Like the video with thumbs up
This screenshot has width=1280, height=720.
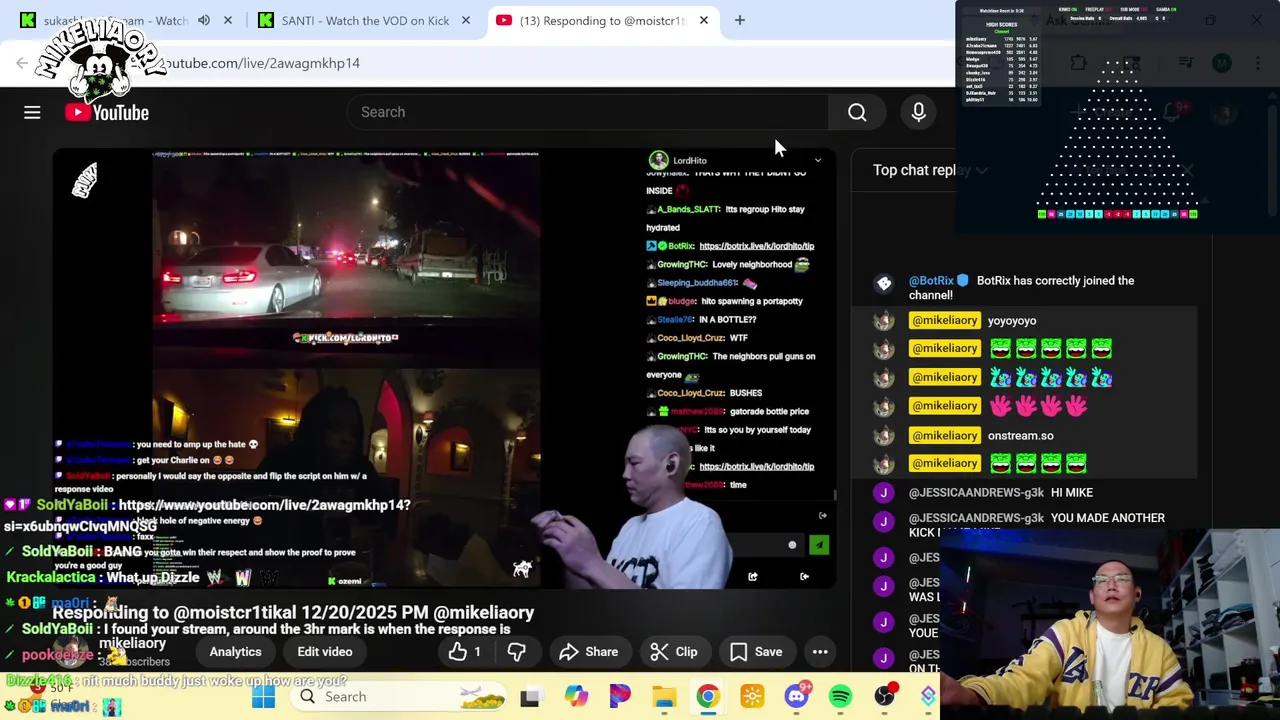click(x=467, y=652)
